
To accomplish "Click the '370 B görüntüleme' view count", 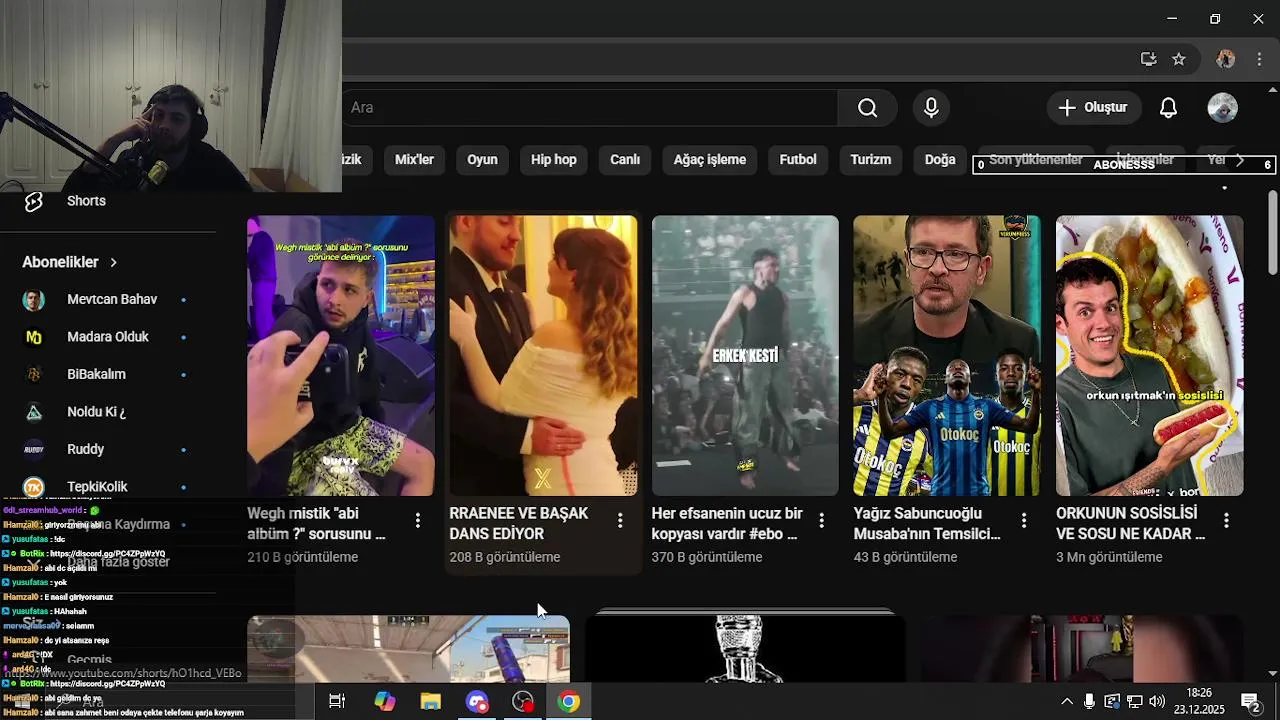I will (x=707, y=557).
